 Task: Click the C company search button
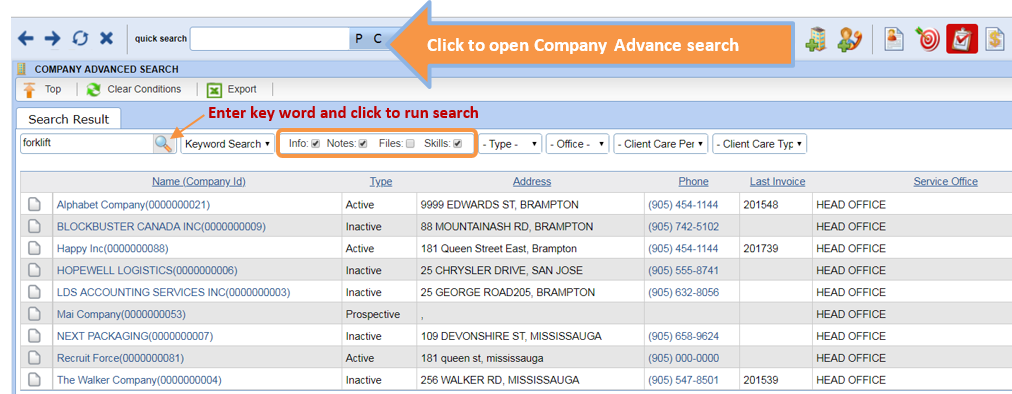(x=378, y=39)
